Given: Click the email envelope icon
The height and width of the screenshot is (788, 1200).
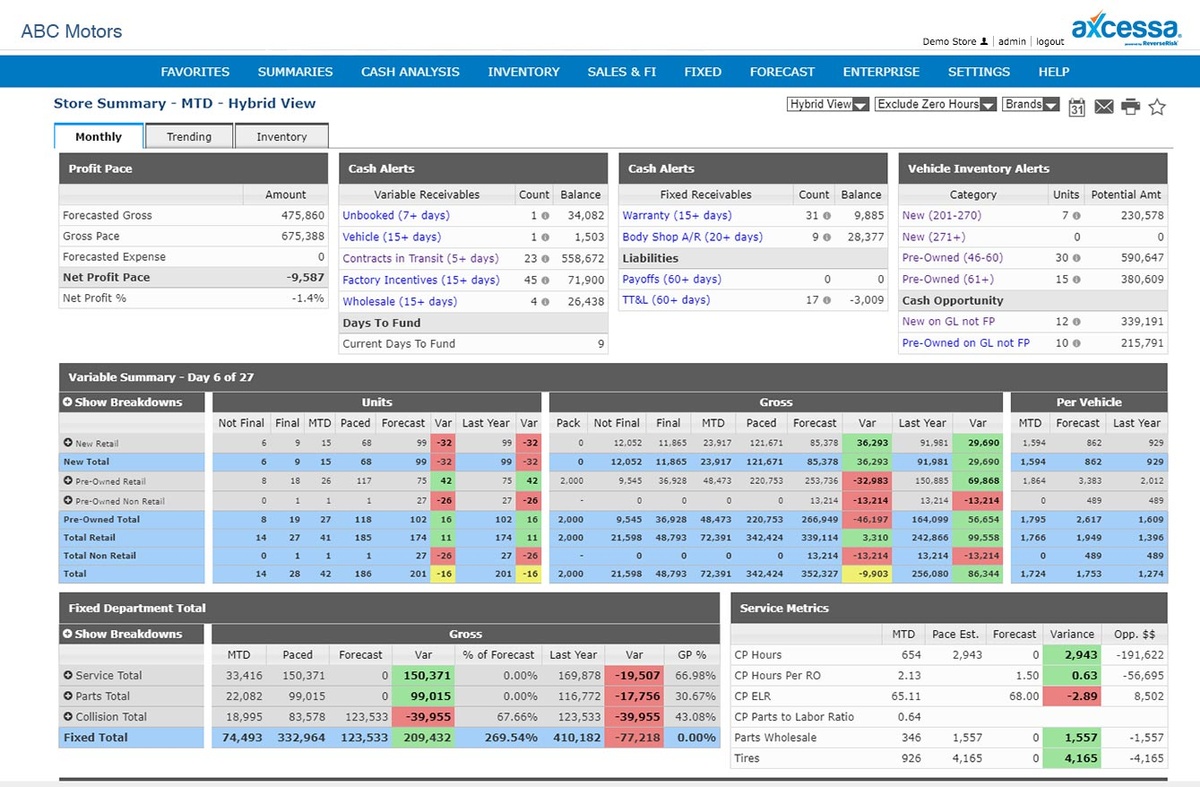Looking at the screenshot, I should 1104,107.
